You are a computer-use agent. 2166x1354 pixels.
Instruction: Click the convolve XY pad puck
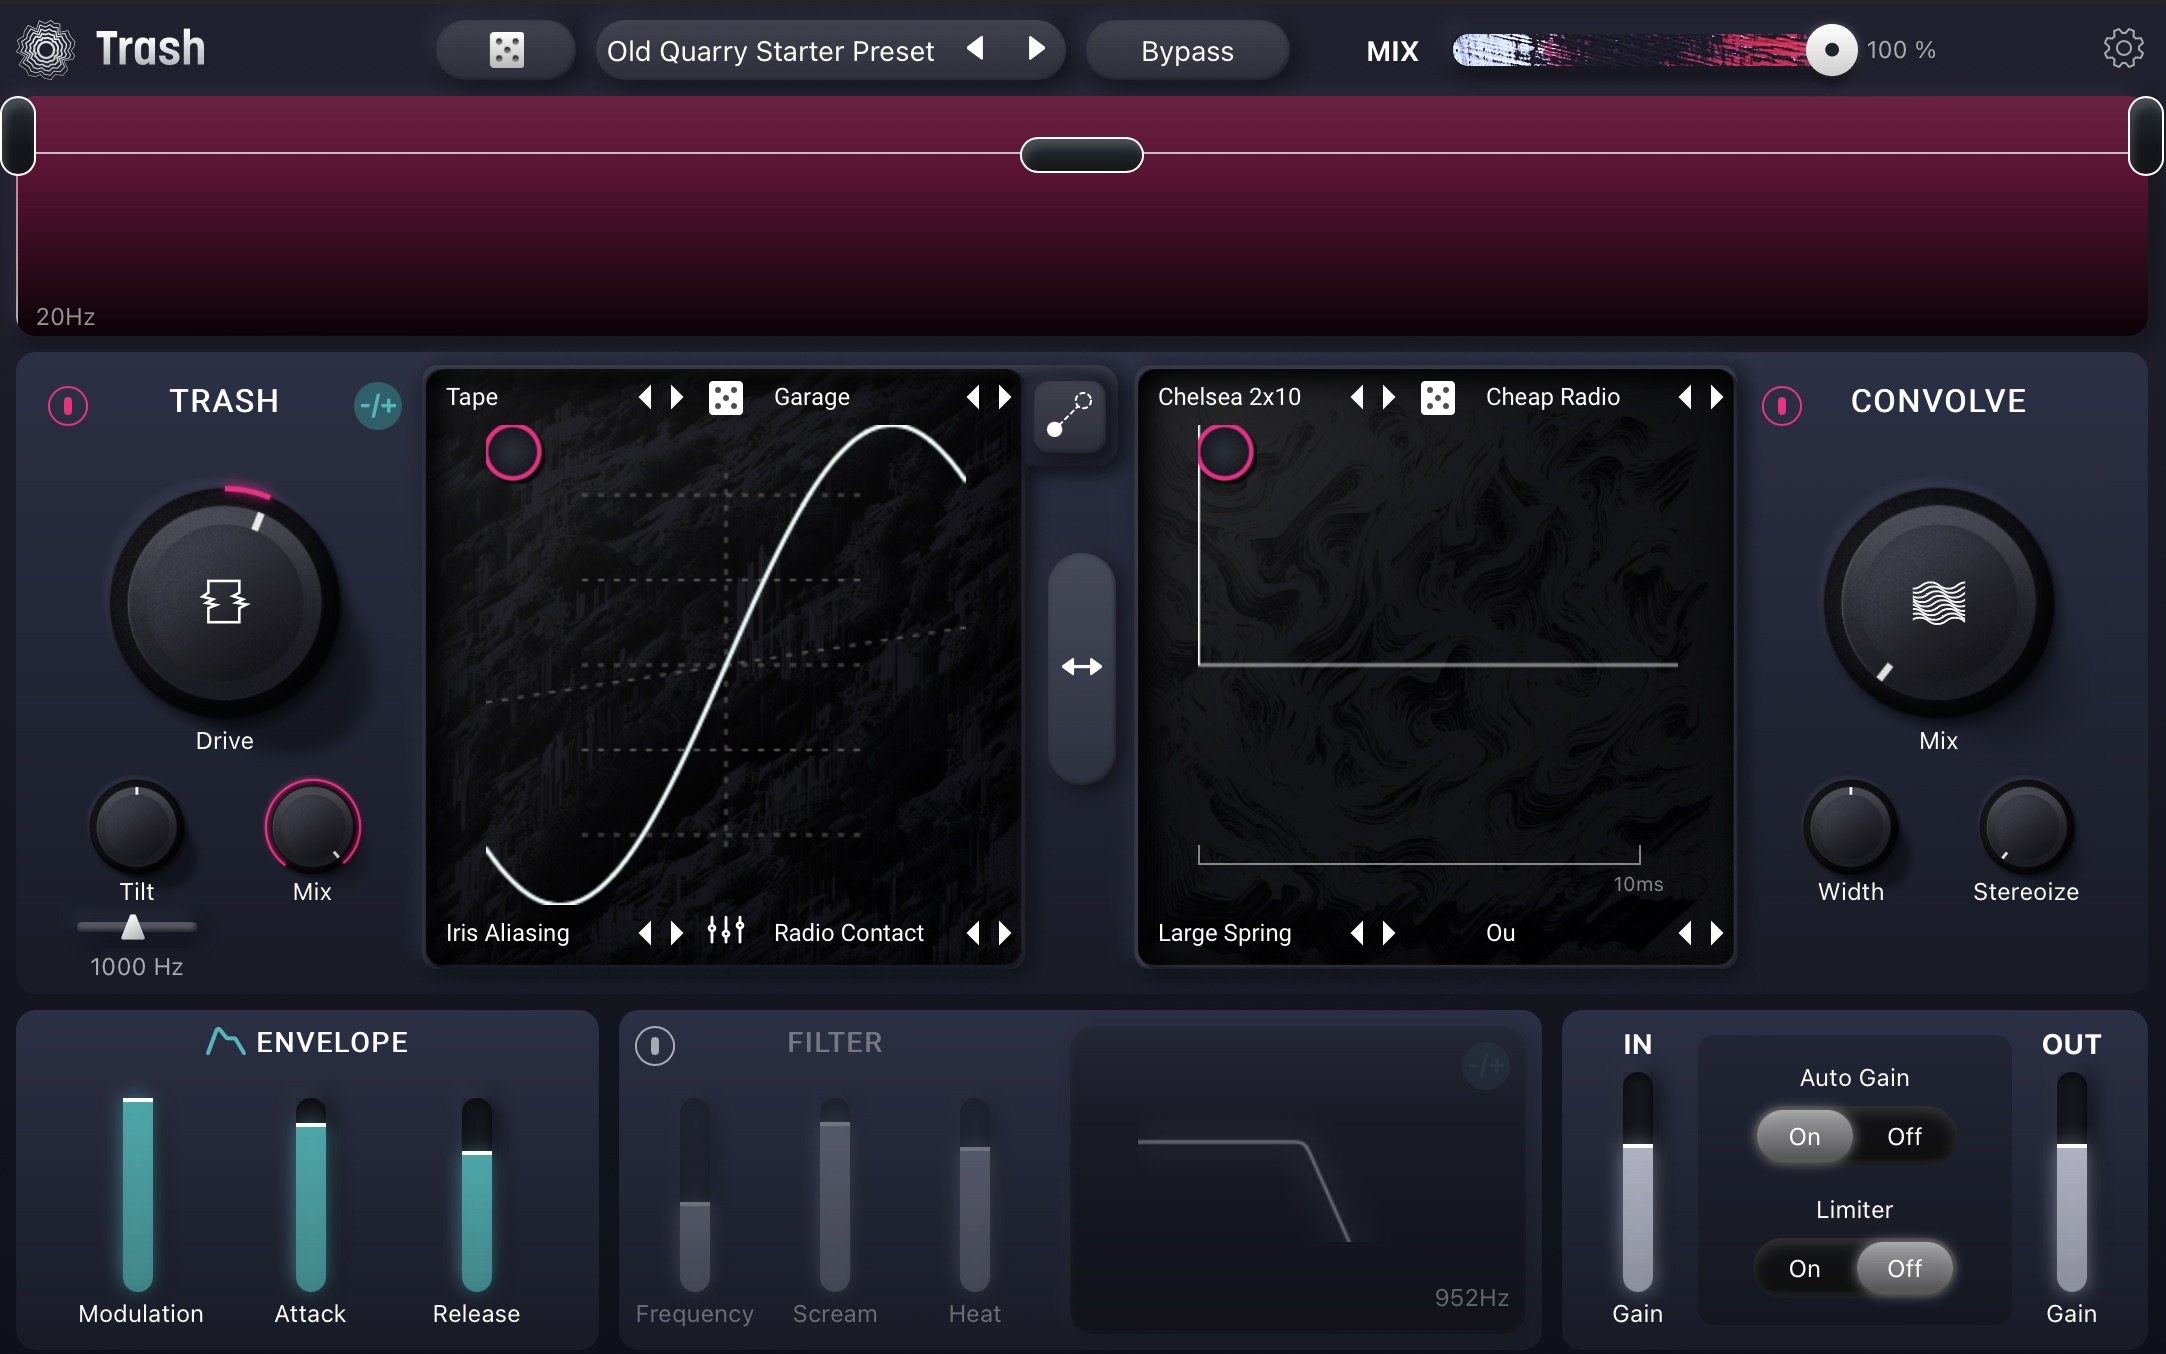[1225, 452]
